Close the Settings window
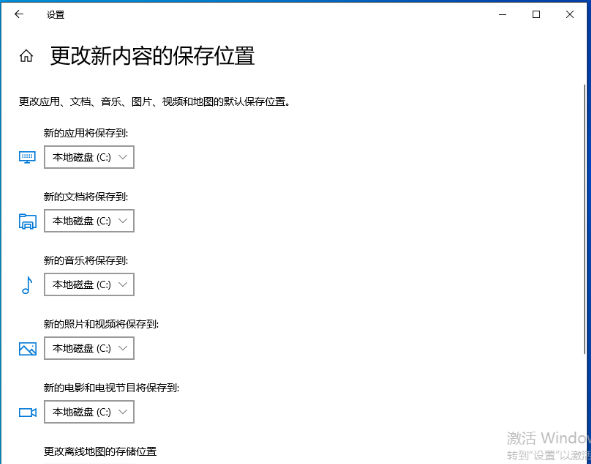This screenshot has height=464, width=591. tap(570, 14)
